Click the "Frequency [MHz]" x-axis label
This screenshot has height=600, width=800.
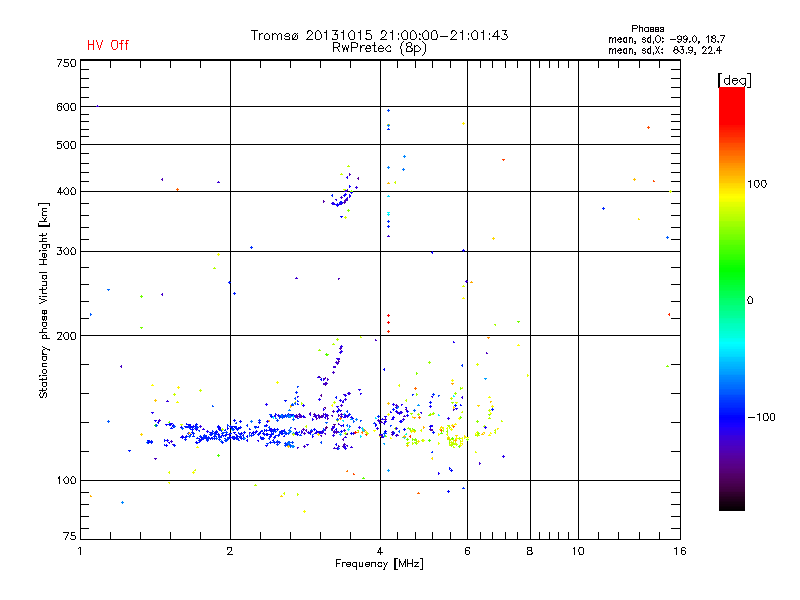coord(379,565)
